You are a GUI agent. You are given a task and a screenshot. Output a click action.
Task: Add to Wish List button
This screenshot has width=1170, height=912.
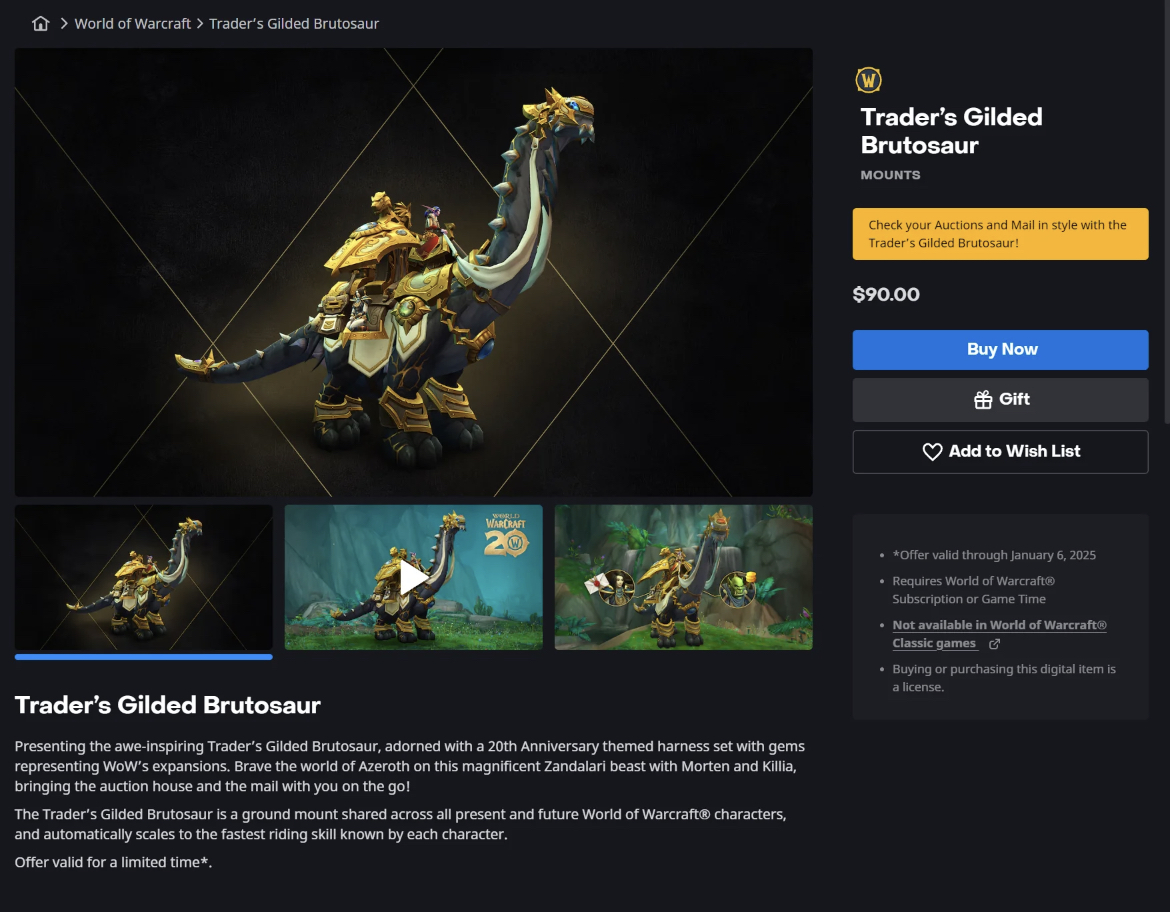click(x=1000, y=452)
